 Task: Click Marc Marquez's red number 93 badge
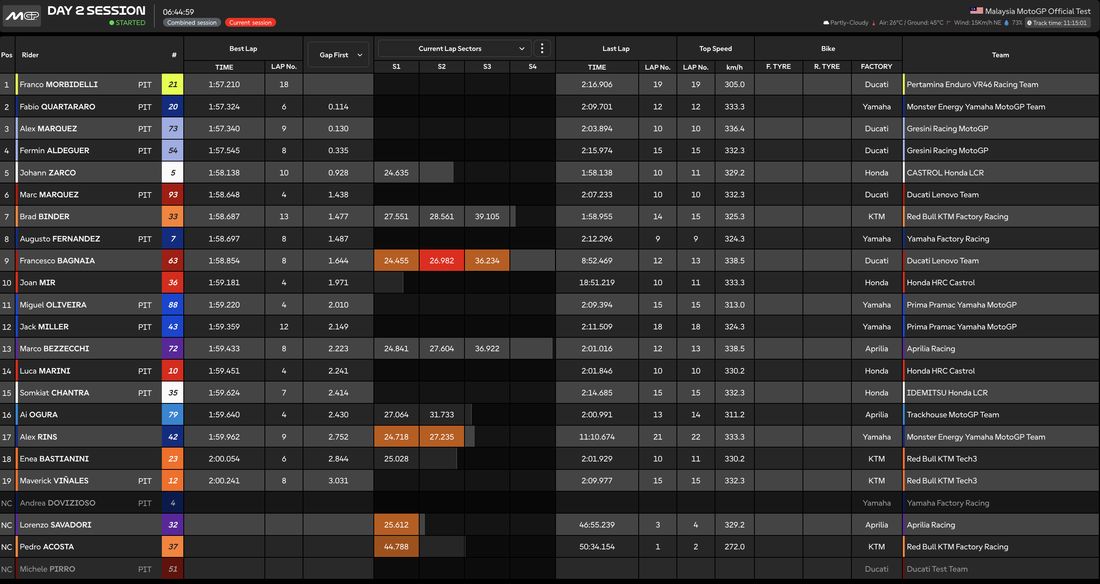point(173,194)
